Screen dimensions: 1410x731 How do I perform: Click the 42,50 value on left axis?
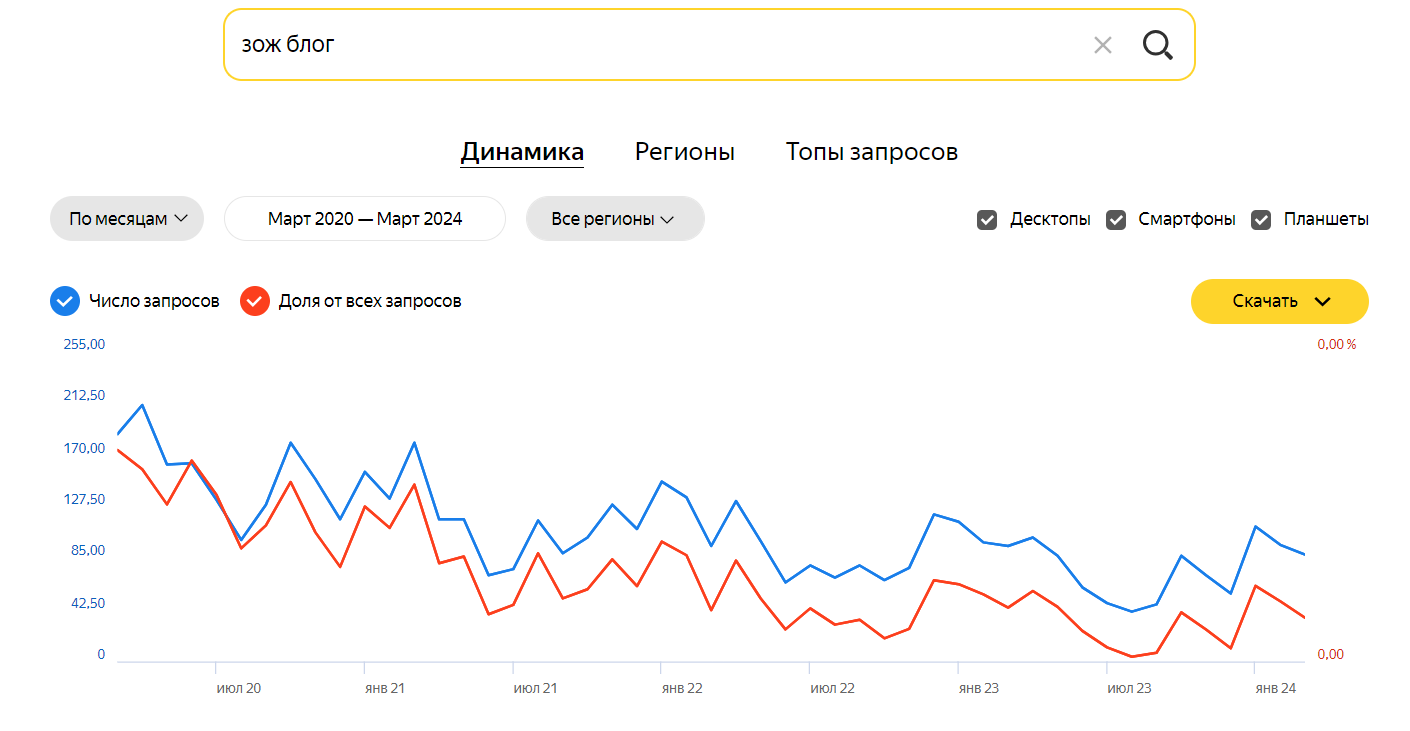coord(88,603)
